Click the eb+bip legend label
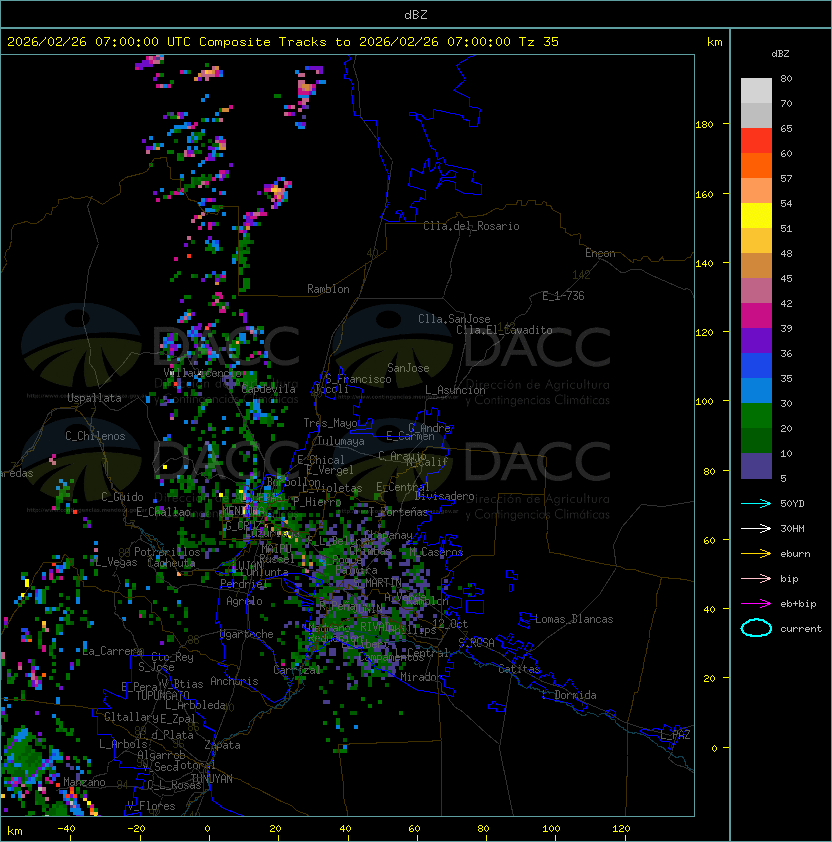 click(798, 604)
